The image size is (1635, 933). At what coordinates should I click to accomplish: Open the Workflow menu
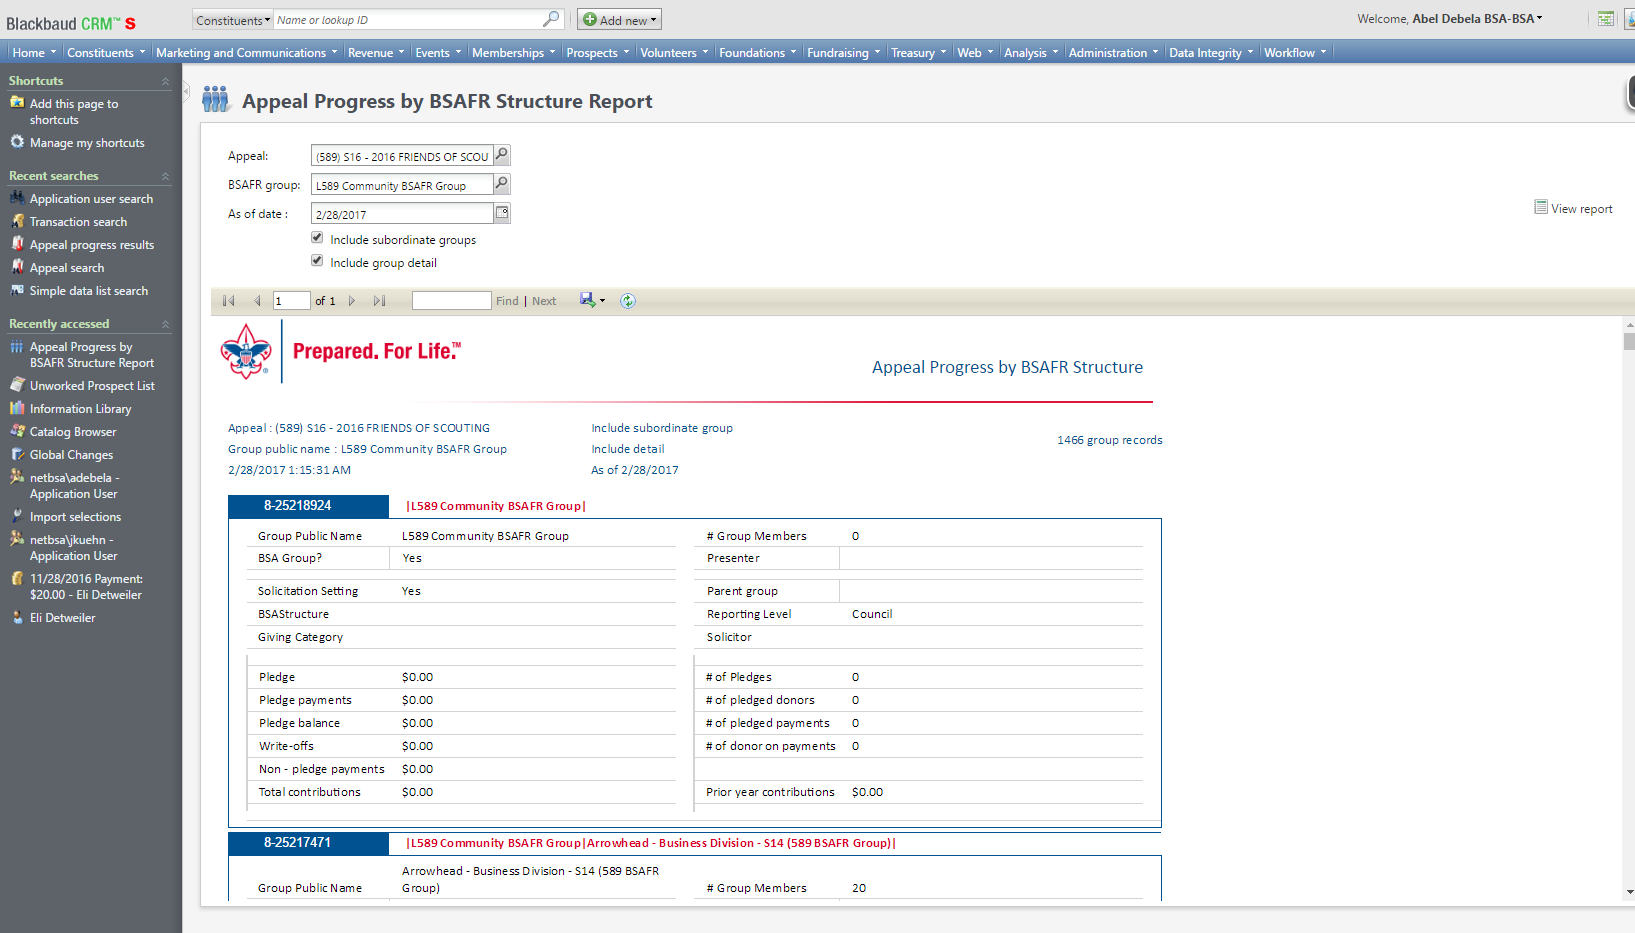pos(1295,52)
